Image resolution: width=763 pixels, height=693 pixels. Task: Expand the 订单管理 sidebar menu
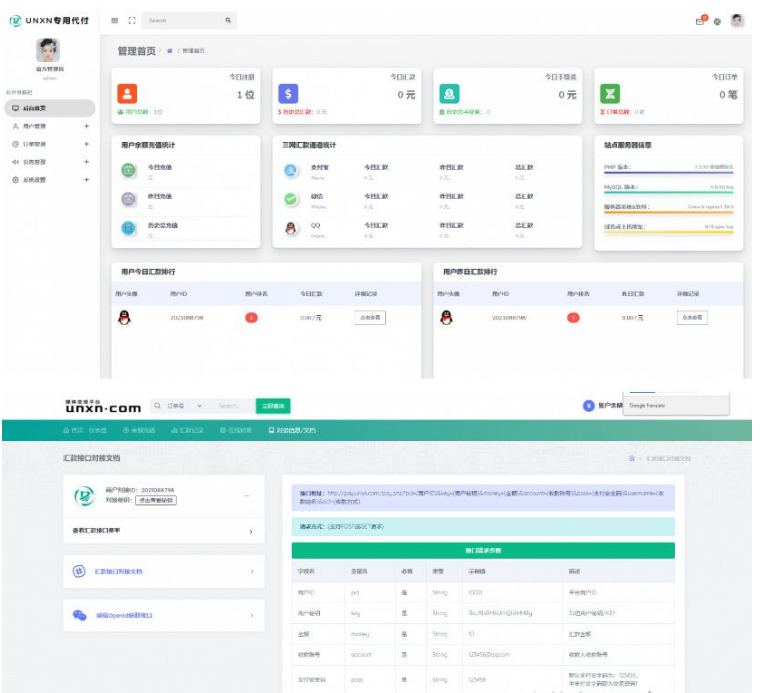click(86, 144)
